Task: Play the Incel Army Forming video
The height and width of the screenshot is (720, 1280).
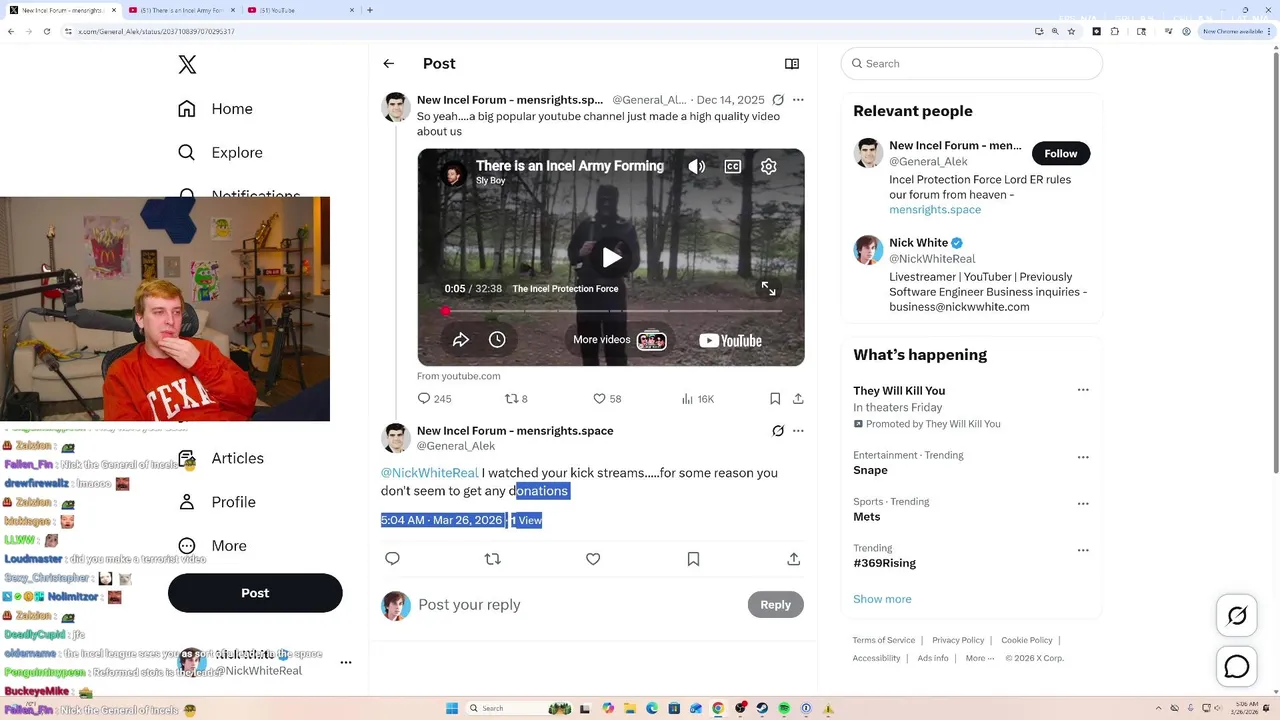Action: (611, 257)
